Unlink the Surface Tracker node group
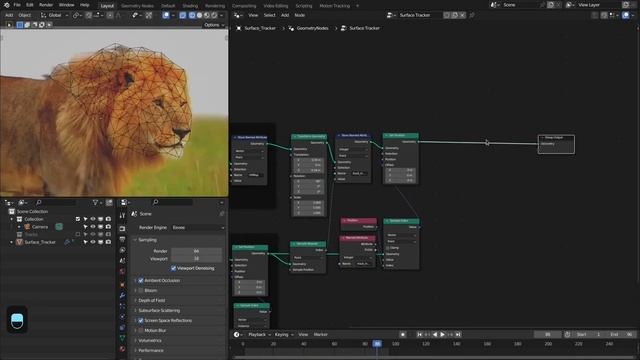The image size is (640, 360). 462,15
